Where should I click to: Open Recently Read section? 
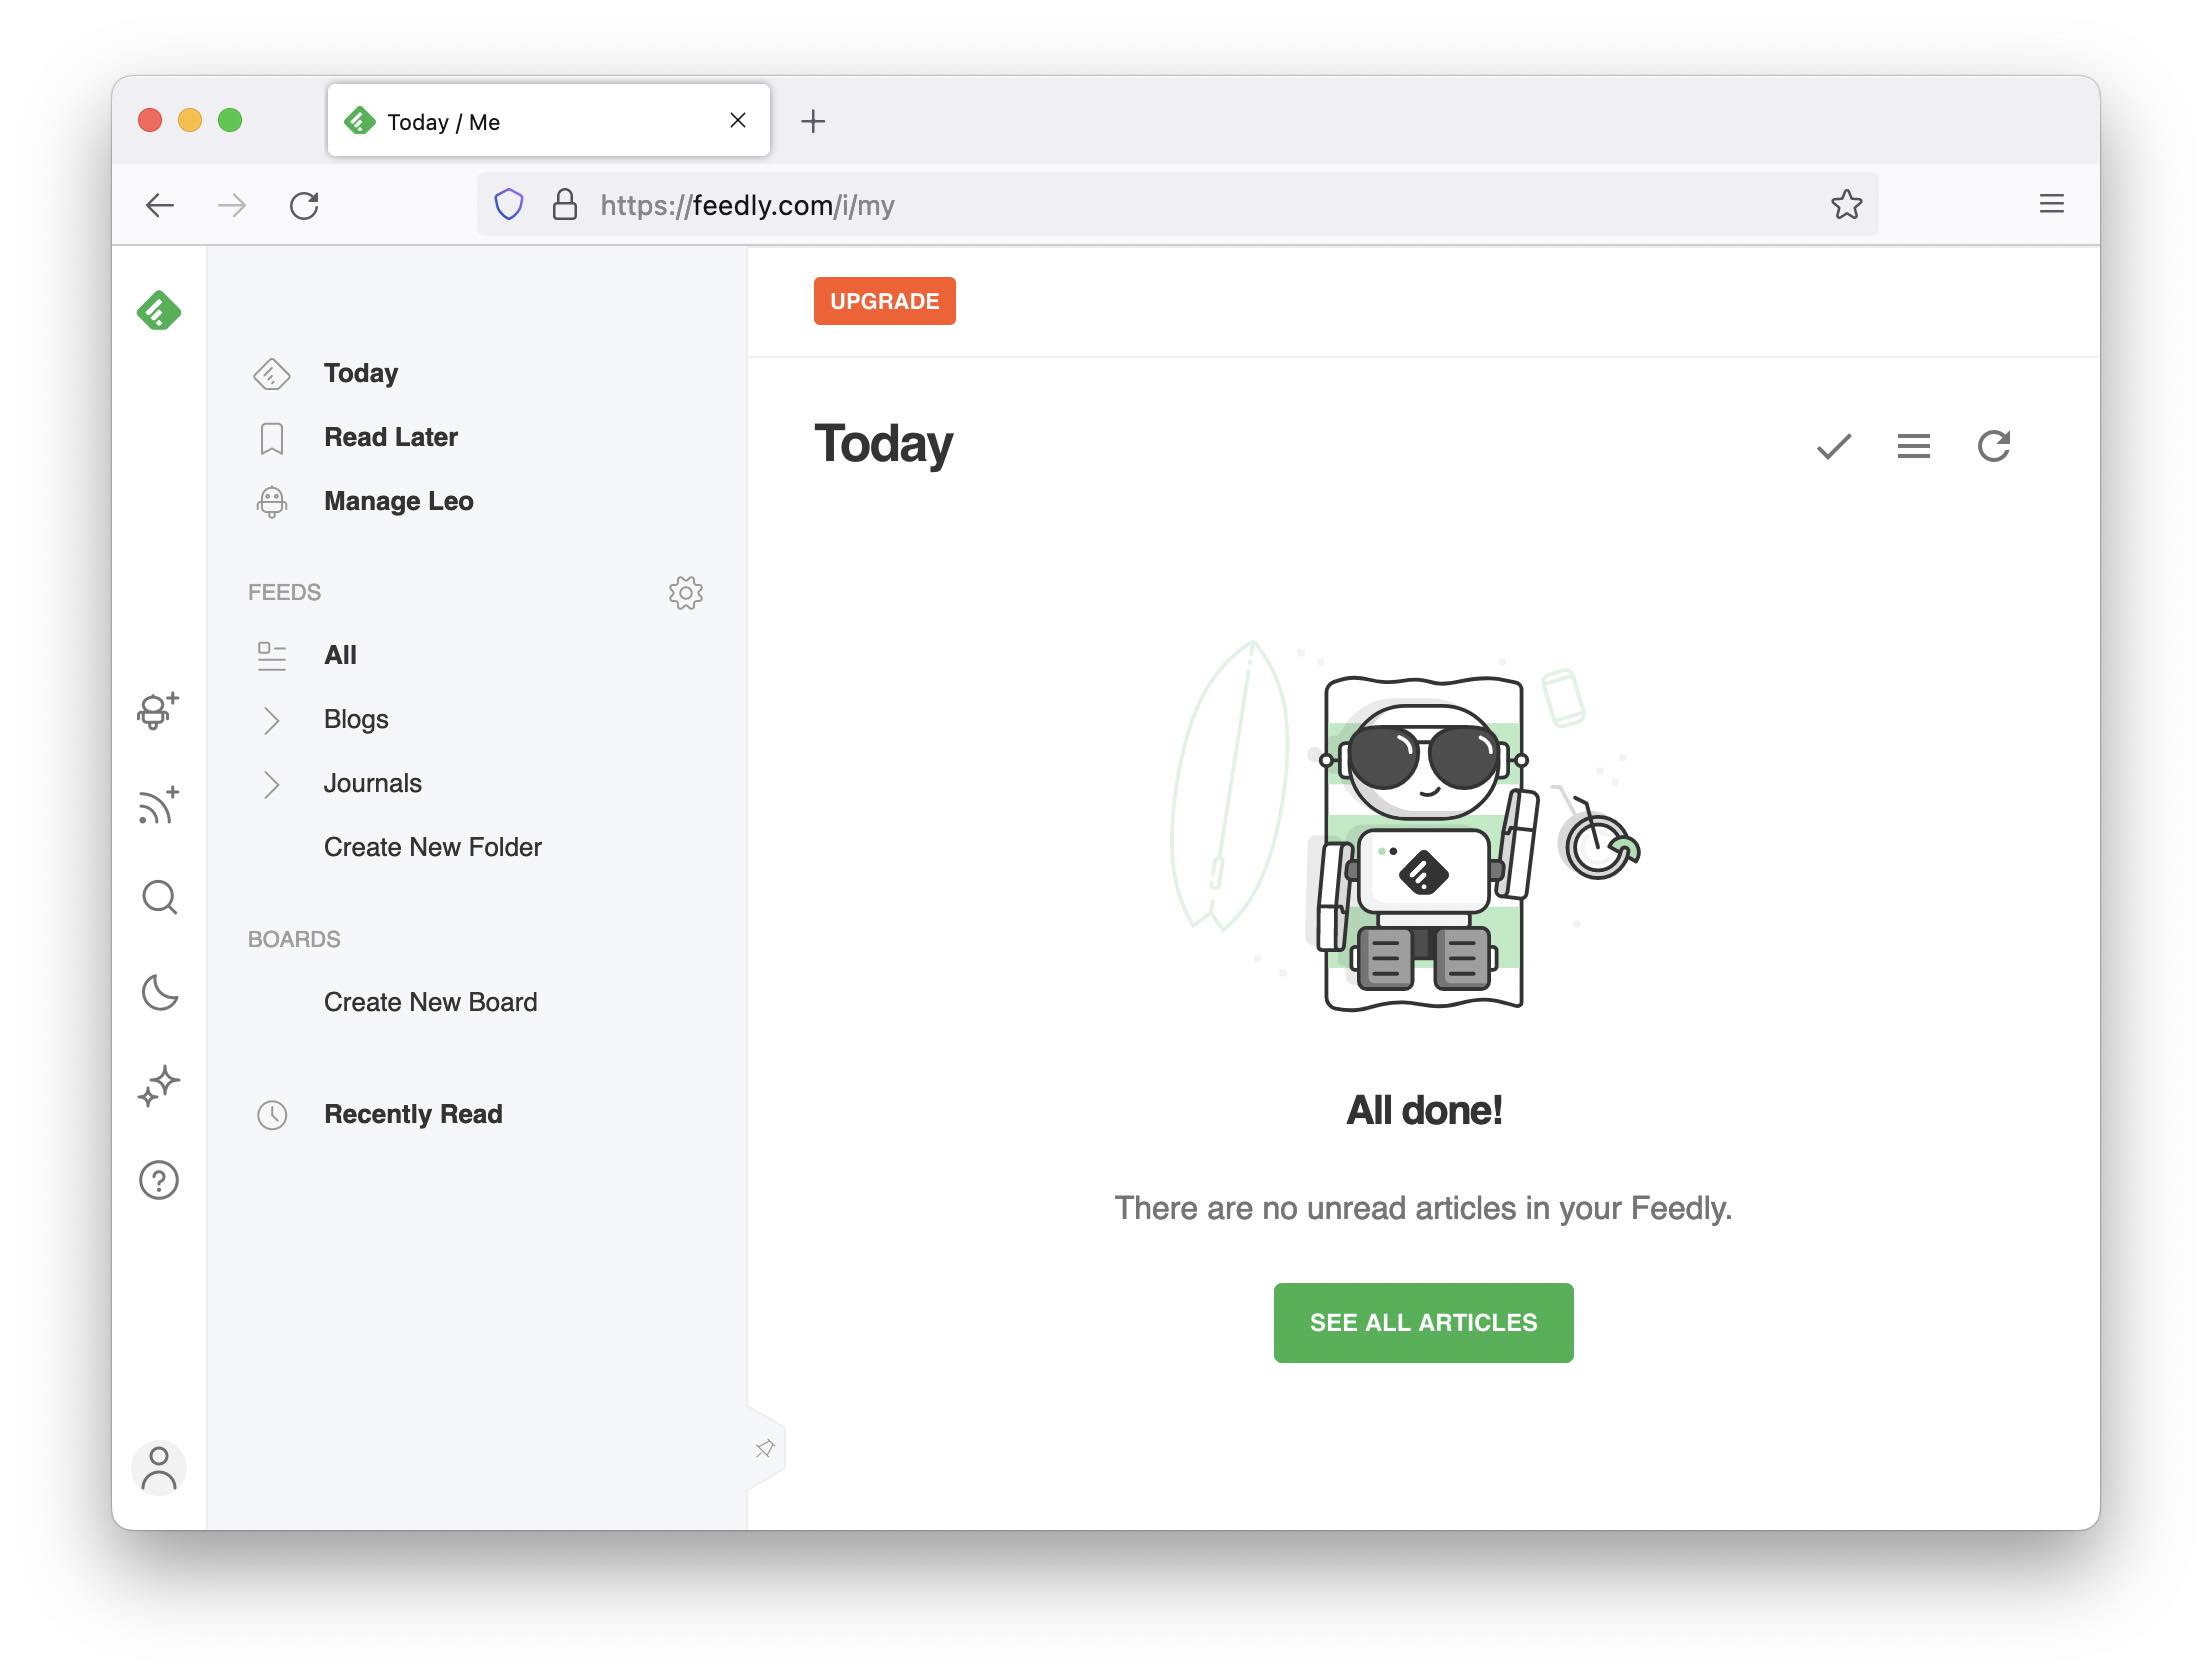412,1114
